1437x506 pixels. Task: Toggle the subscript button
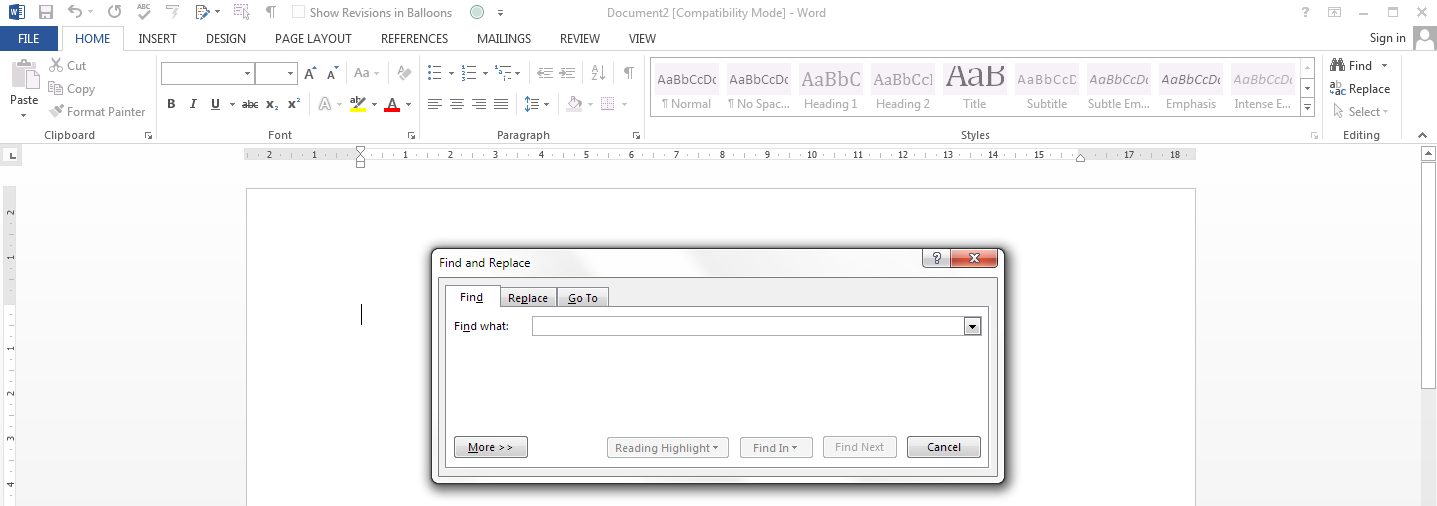tap(272, 104)
